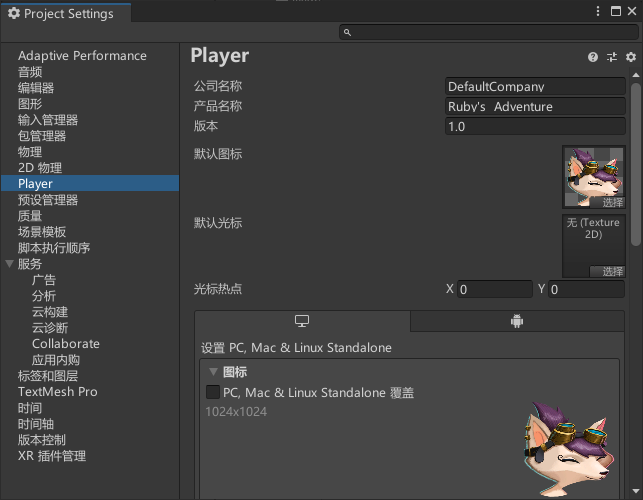Click the 光标热点 Y value field

(586, 289)
